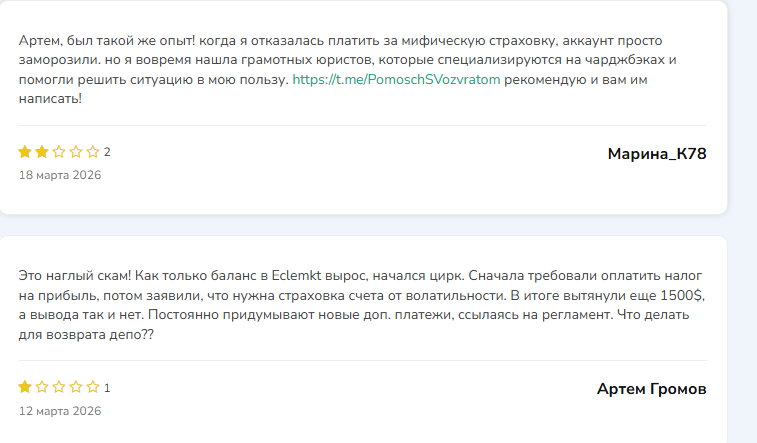Click the date 18 марта 2026
This screenshot has width=757, height=443.
pos(60,175)
